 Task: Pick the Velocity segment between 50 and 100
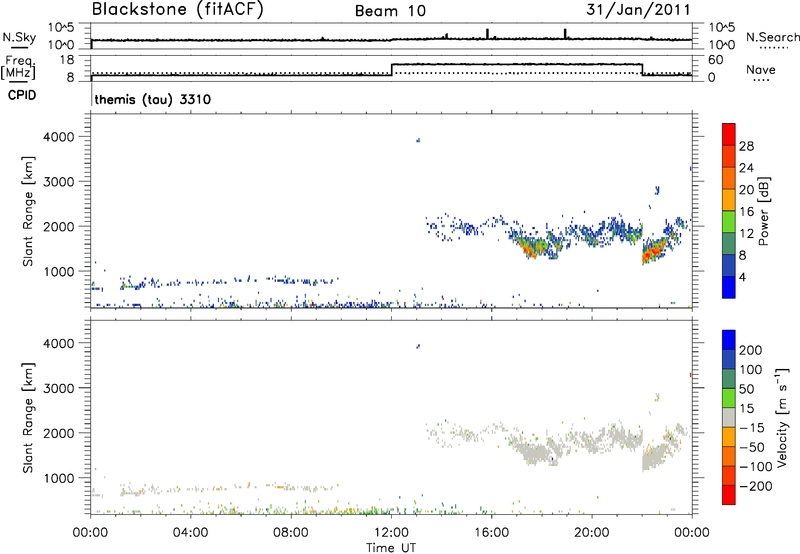coord(729,379)
